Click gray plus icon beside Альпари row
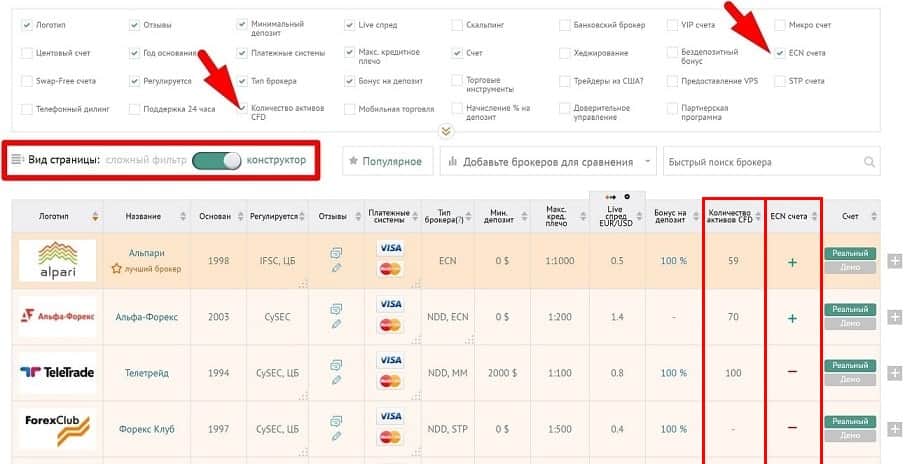912x464 pixels. click(x=895, y=261)
